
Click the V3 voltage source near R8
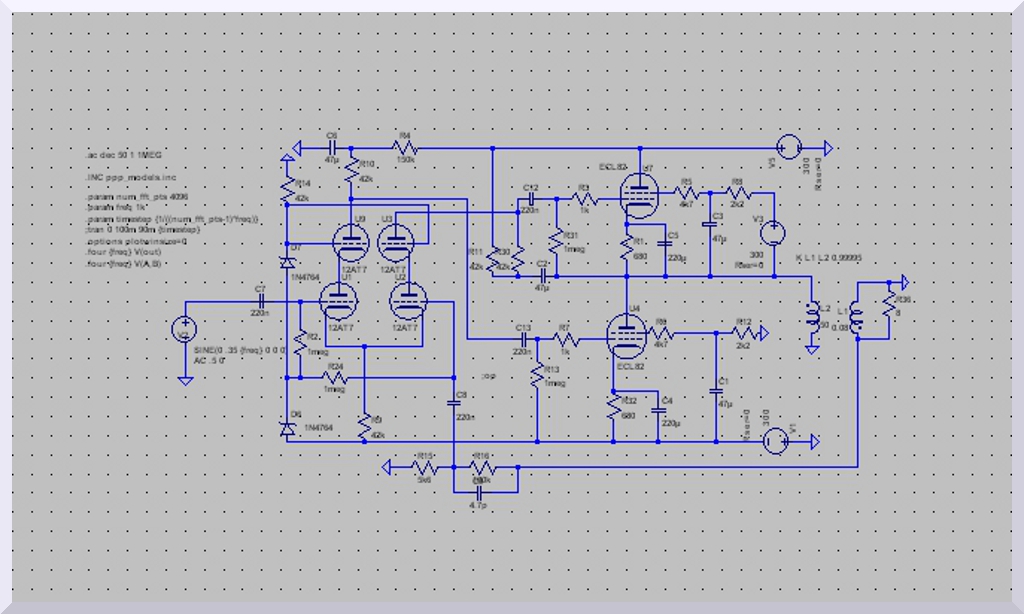click(772, 233)
